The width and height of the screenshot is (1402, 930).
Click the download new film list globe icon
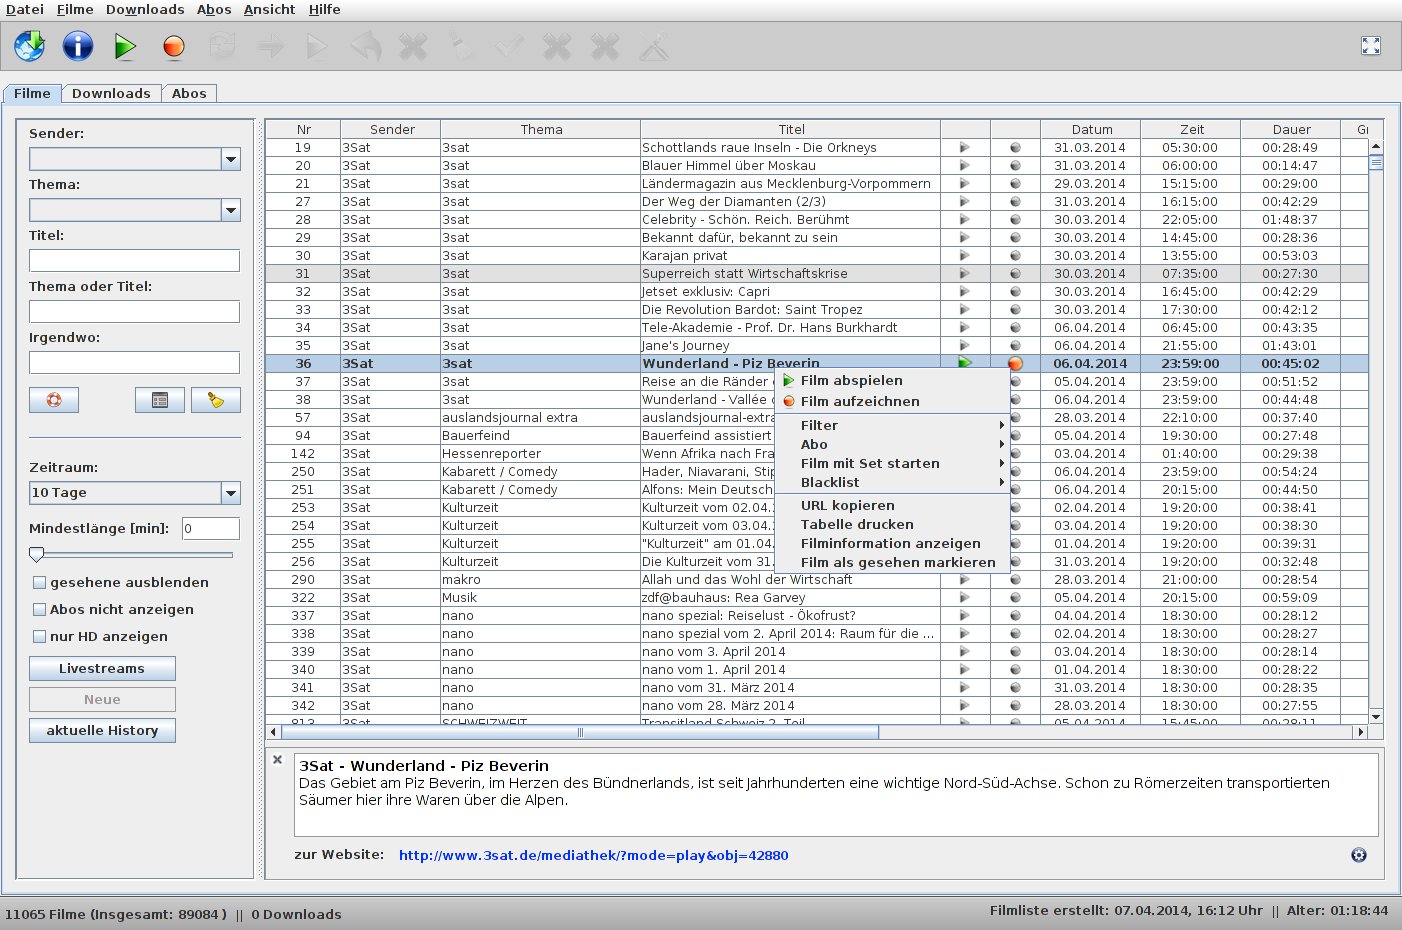pos(29,46)
